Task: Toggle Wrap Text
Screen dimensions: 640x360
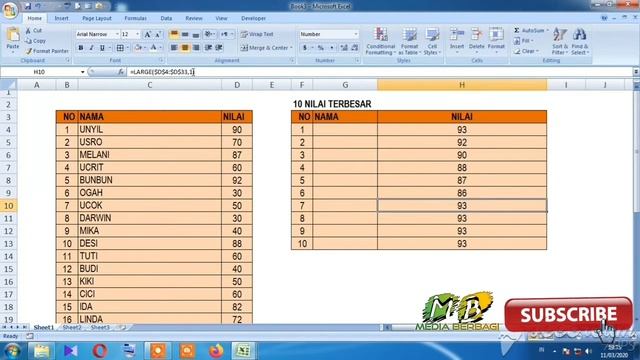Action: click(257, 34)
